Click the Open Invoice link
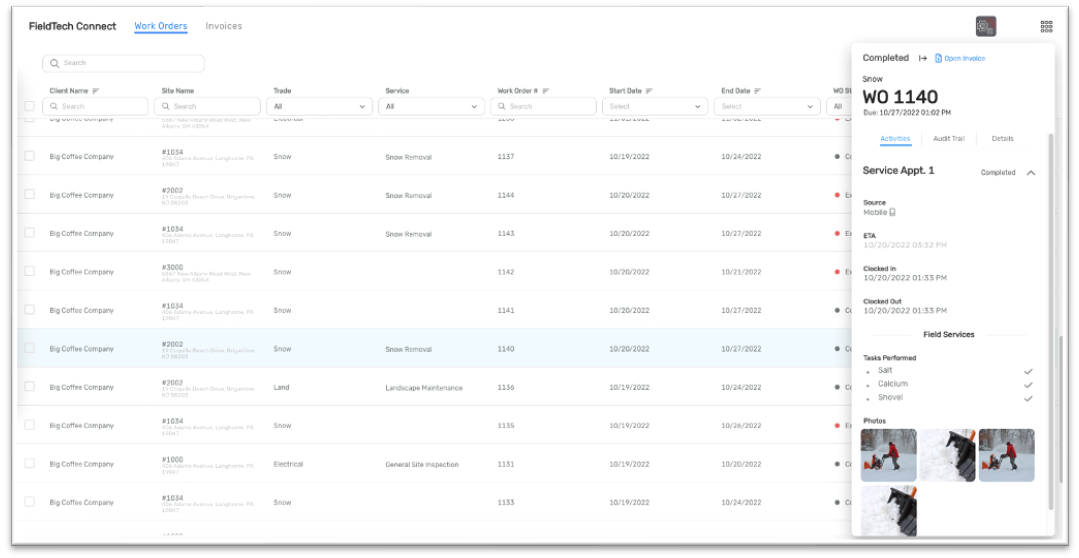The height and width of the screenshot is (558, 1079). 964,58
